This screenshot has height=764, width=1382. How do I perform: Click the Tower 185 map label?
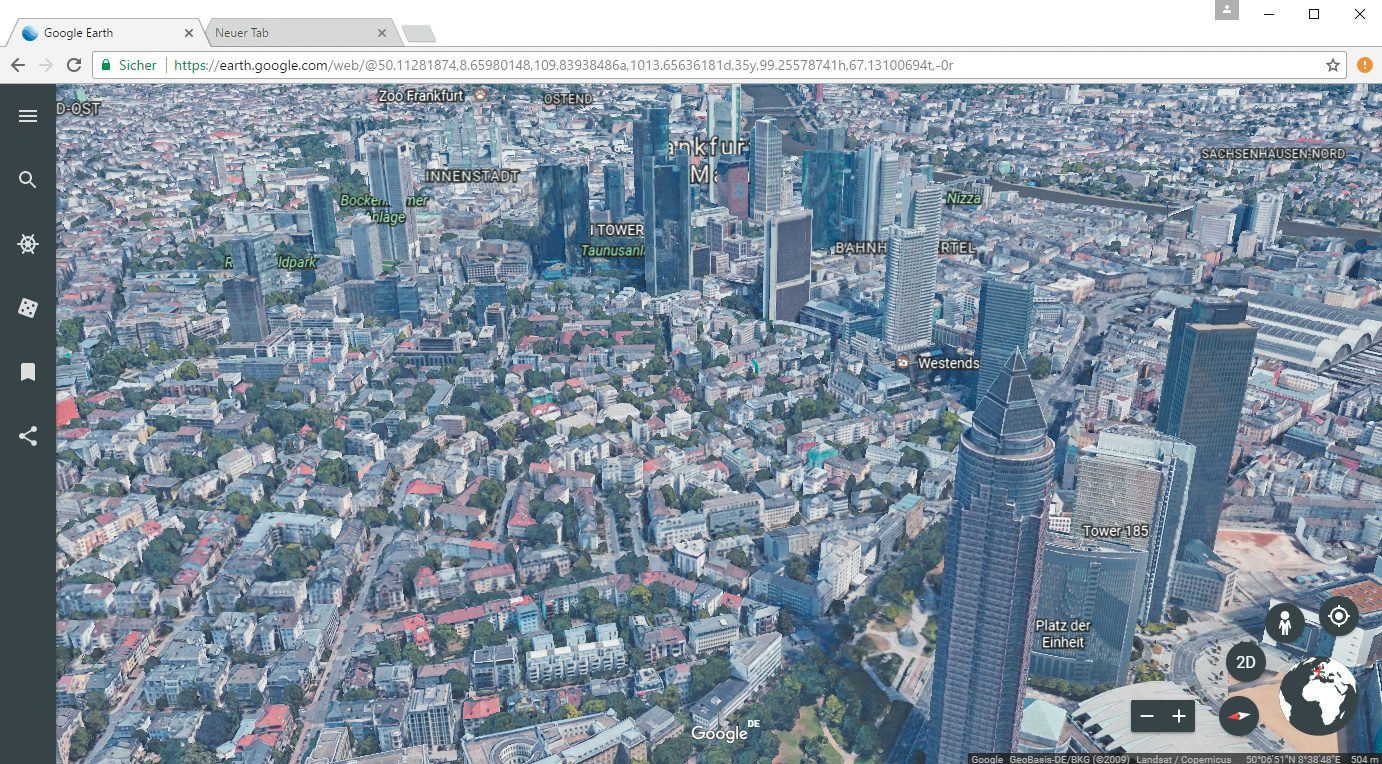[x=1115, y=531]
